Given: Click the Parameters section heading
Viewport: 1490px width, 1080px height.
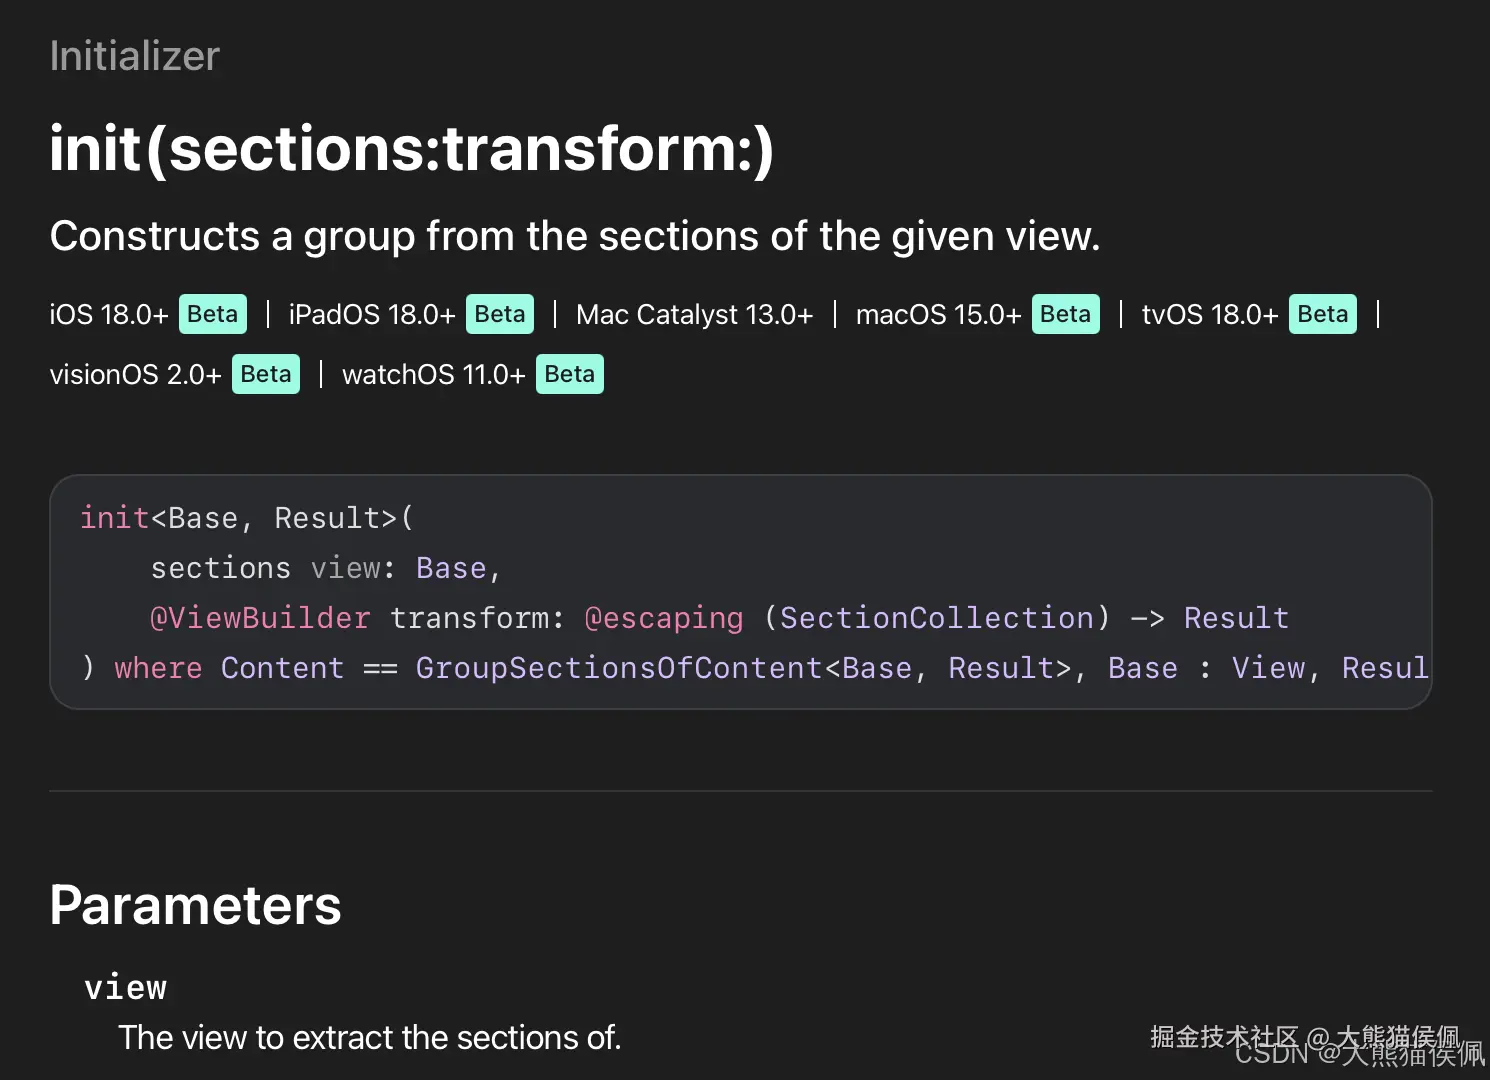Looking at the screenshot, I should 196,905.
